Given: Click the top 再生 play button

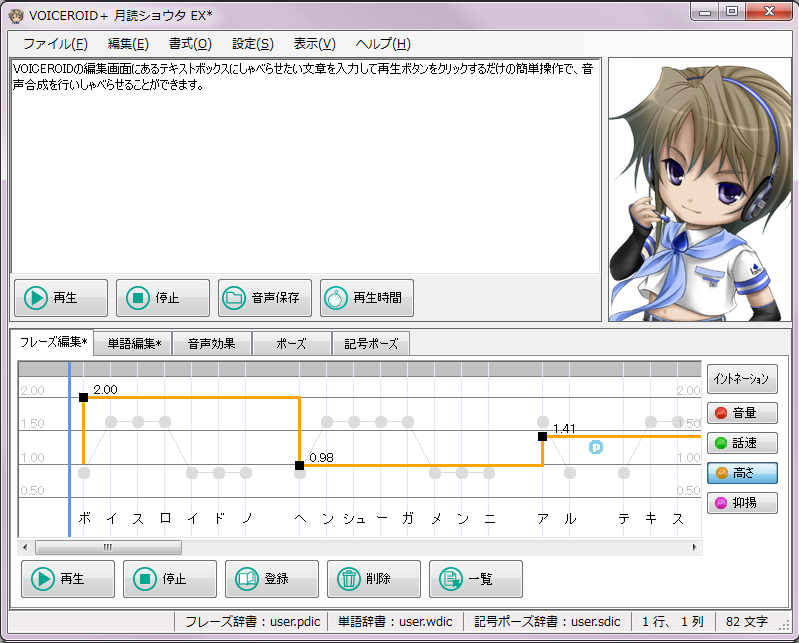Looking at the screenshot, I should click(61, 298).
